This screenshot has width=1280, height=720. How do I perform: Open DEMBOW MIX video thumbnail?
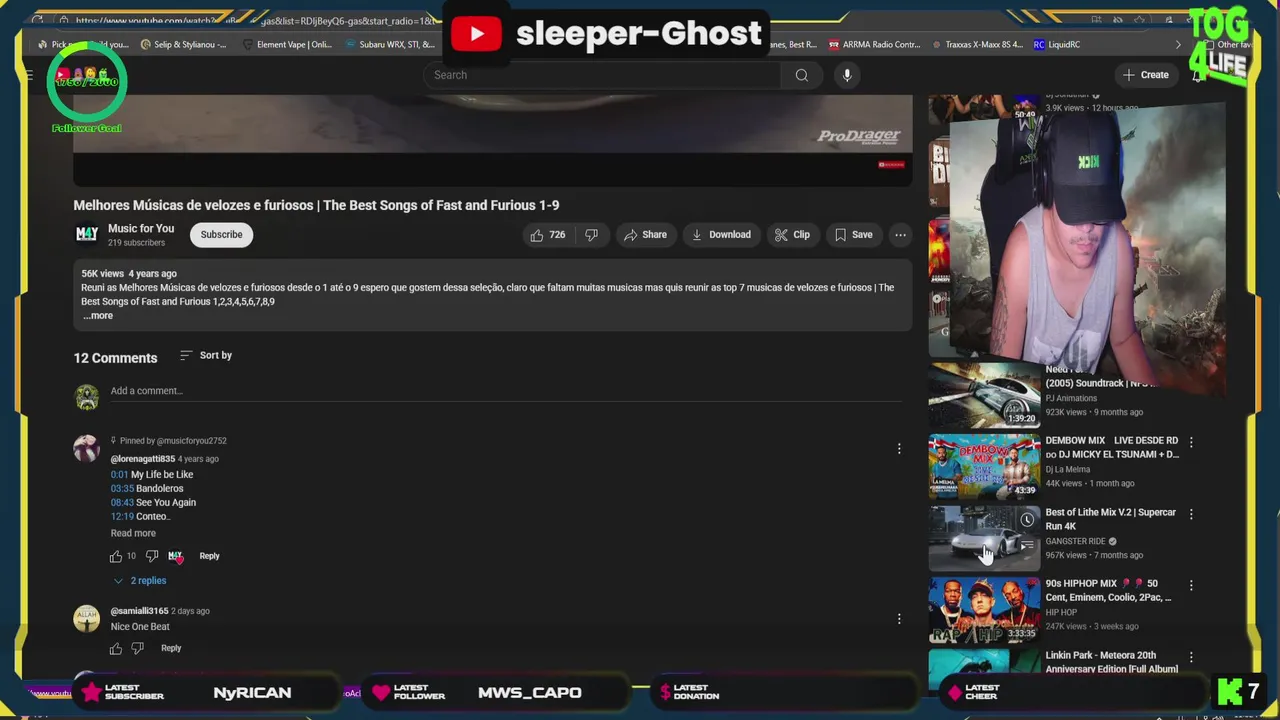tap(984, 466)
